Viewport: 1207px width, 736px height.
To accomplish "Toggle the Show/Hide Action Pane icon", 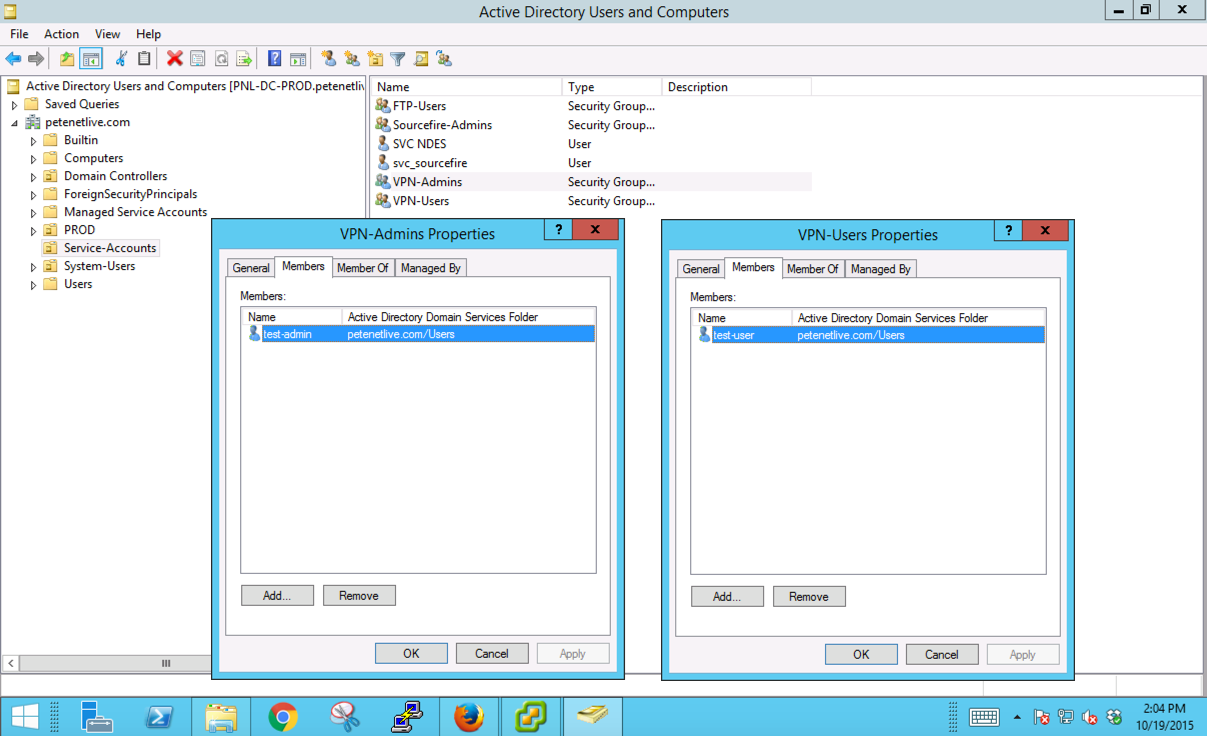I will click(298, 59).
